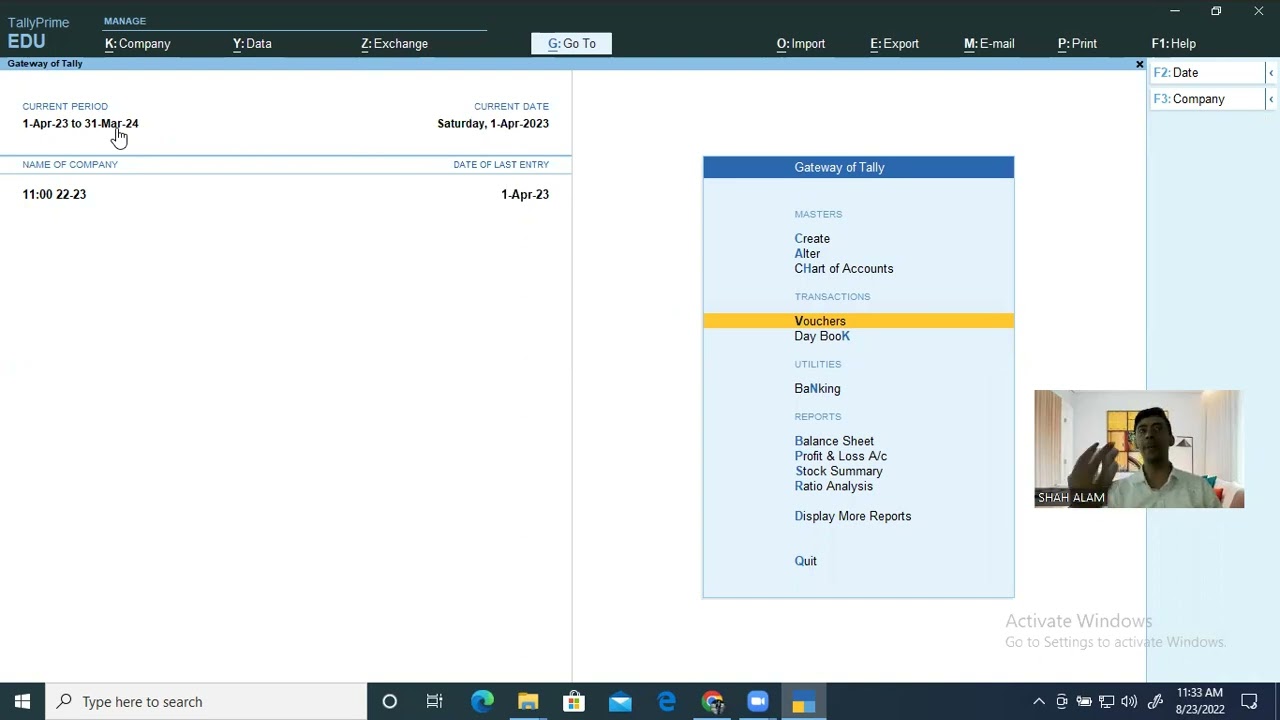The width and height of the screenshot is (1280, 720).
Task: Open Google Chrome from taskbar
Action: (x=712, y=702)
